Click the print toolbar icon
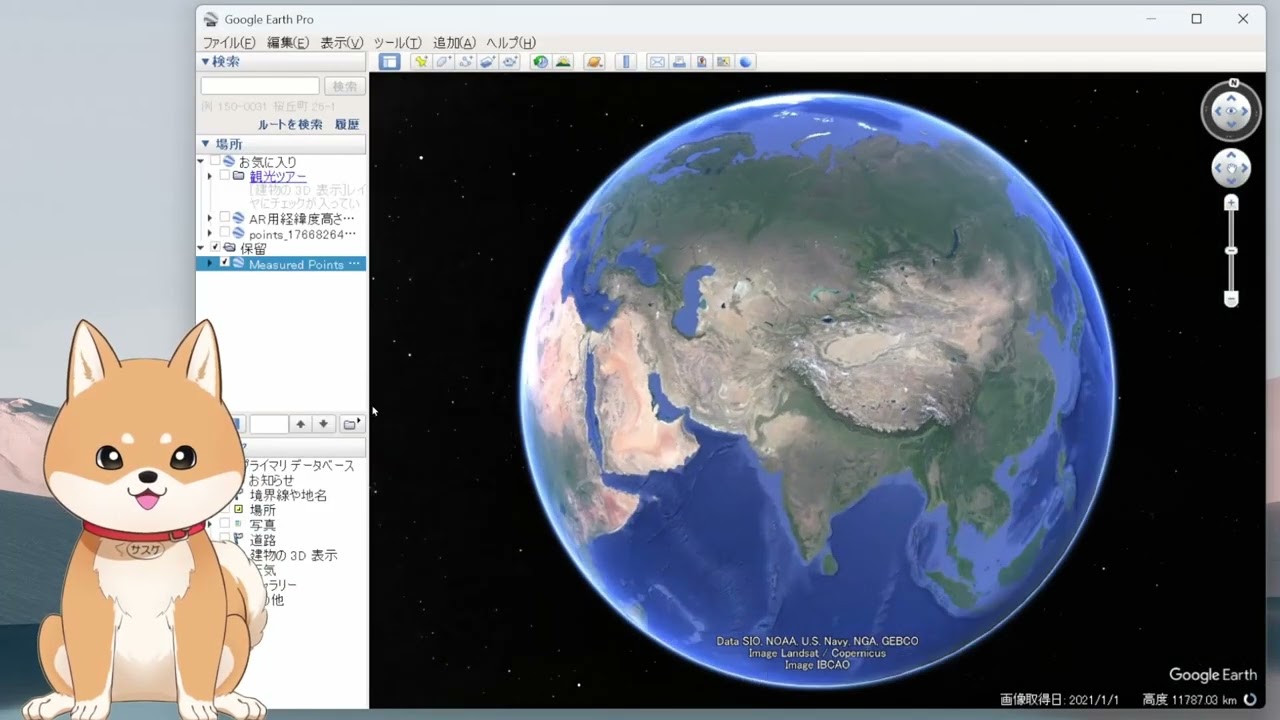The height and width of the screenshot is (720, 1280). point(679,62)
